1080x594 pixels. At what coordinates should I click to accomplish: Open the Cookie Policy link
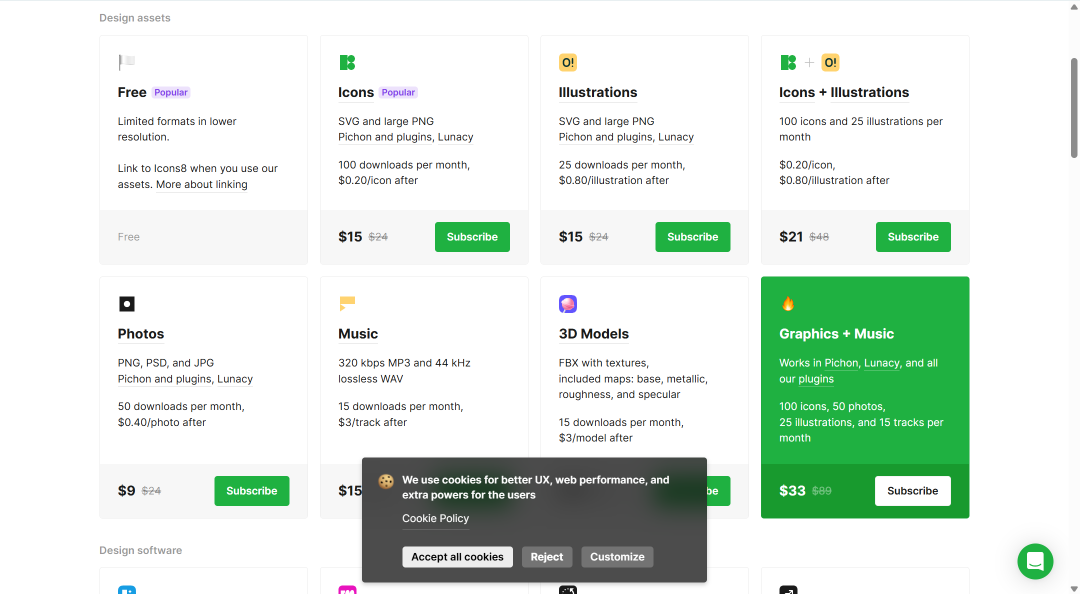click(x=435, y=518)
